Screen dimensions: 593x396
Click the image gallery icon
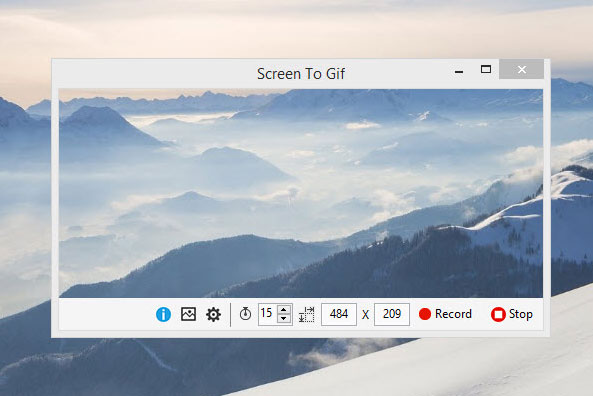188,314
